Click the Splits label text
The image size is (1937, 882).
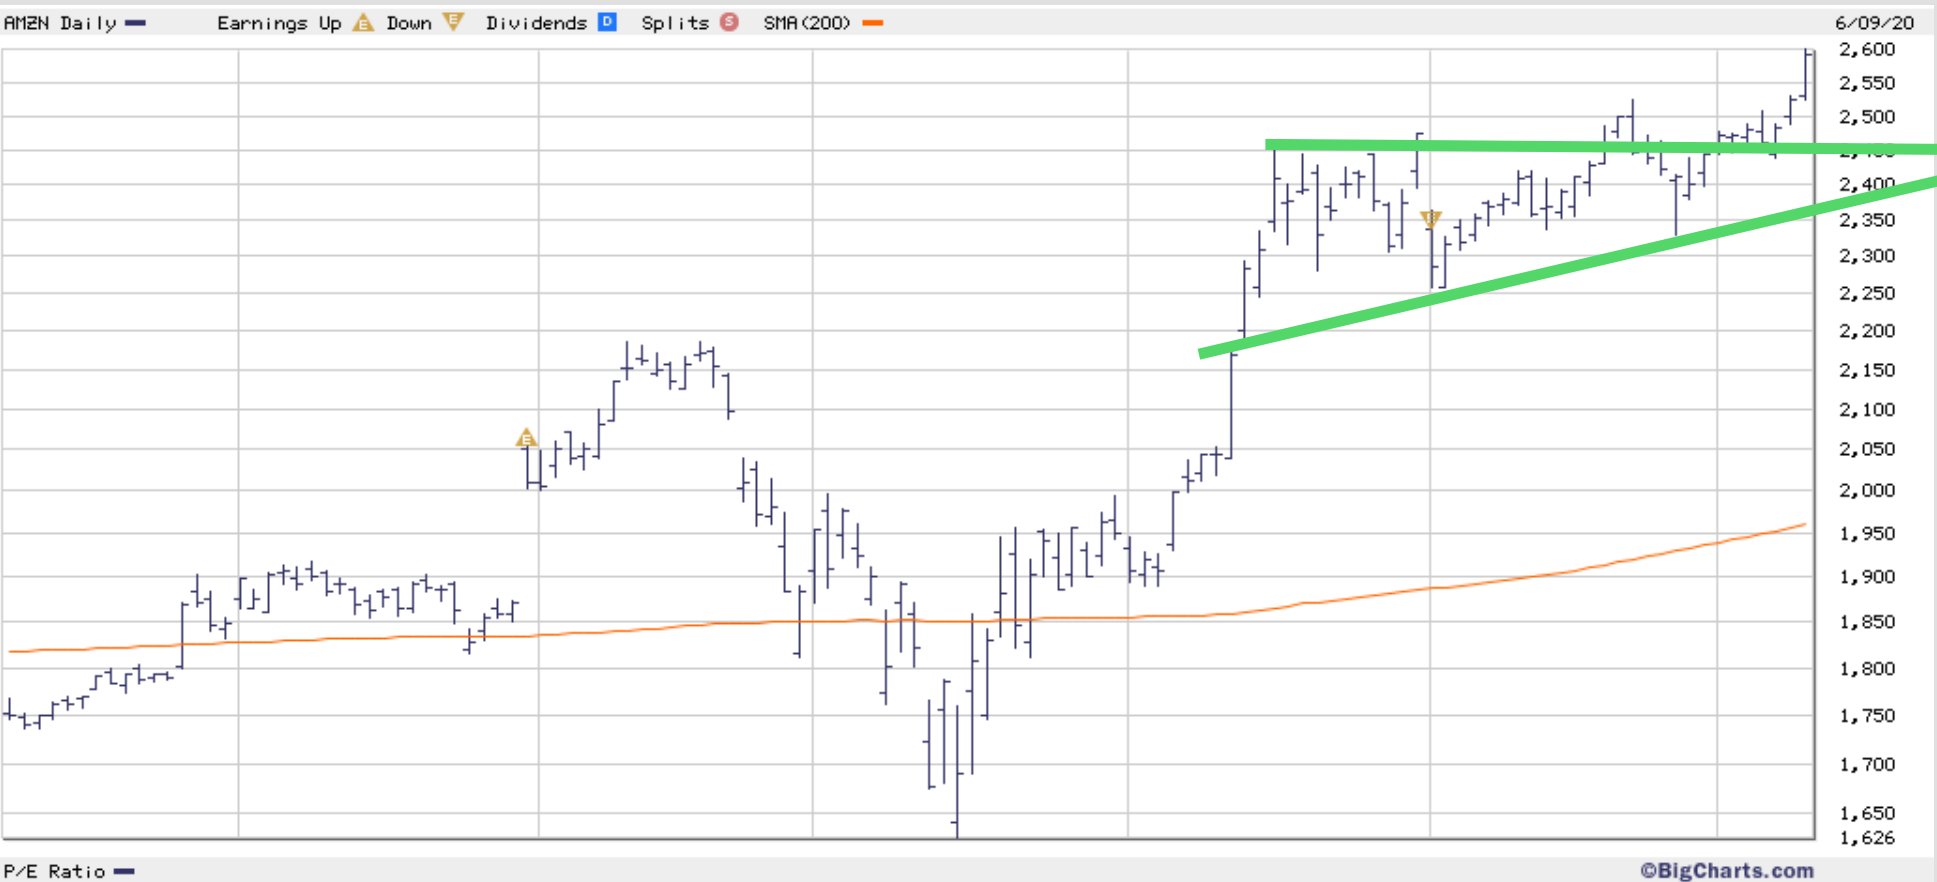click(x=675, y=23)
